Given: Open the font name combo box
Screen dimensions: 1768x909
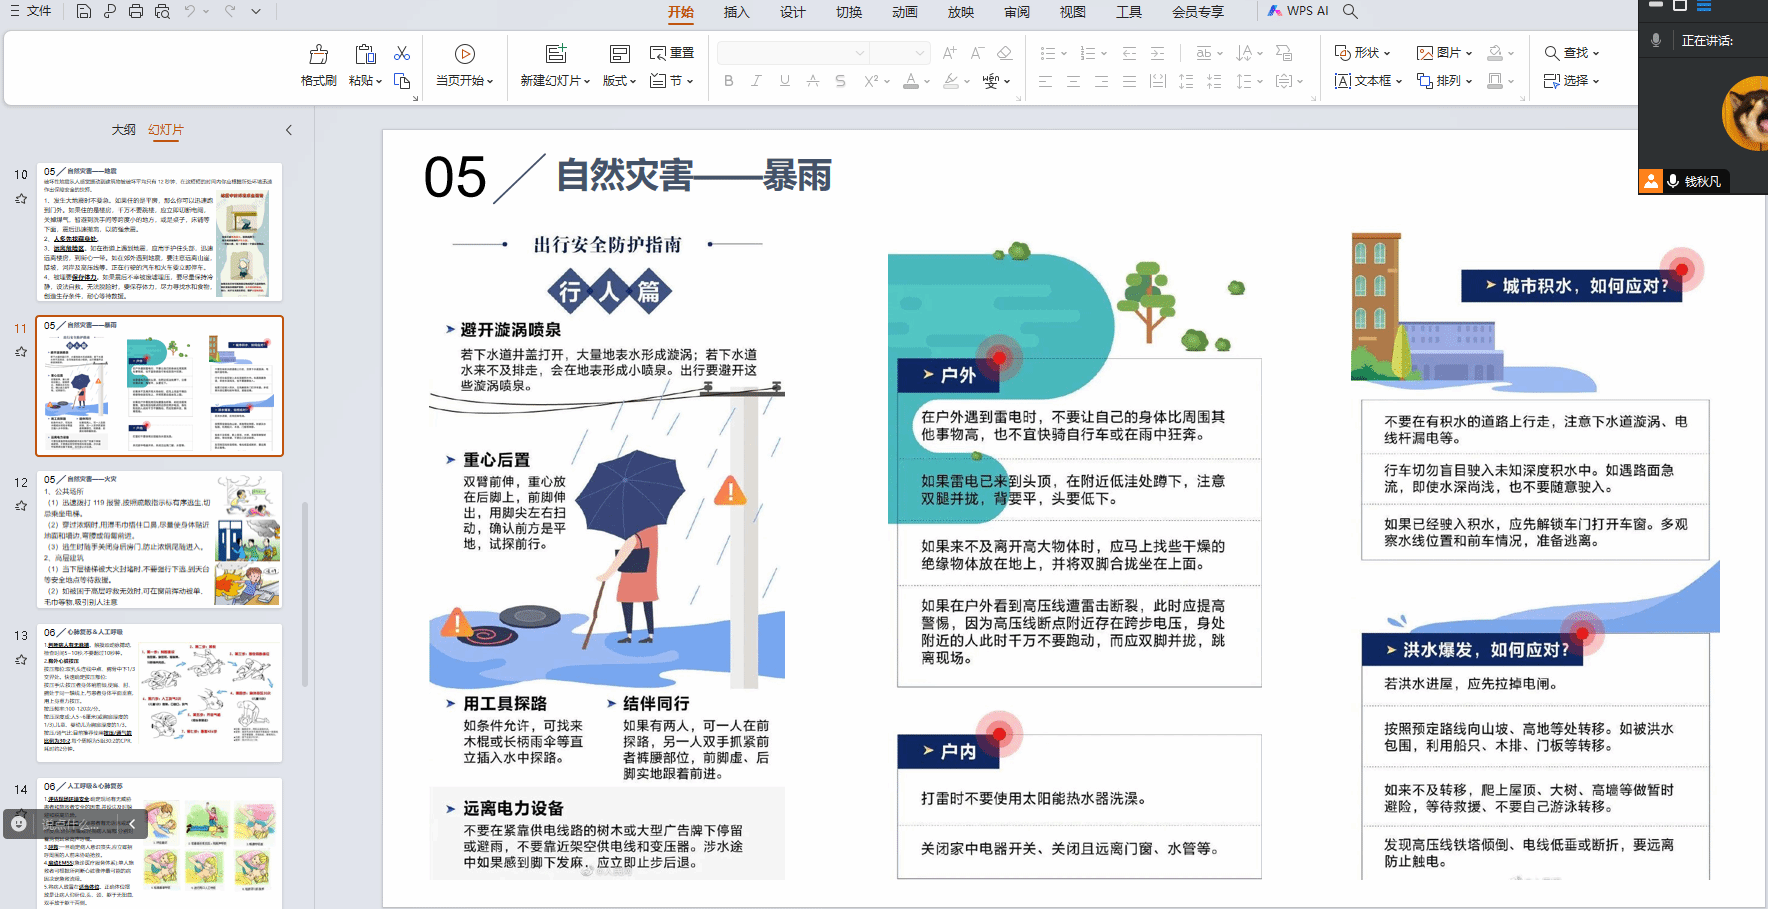Looking at the screenshot, I should click(792, 53).
